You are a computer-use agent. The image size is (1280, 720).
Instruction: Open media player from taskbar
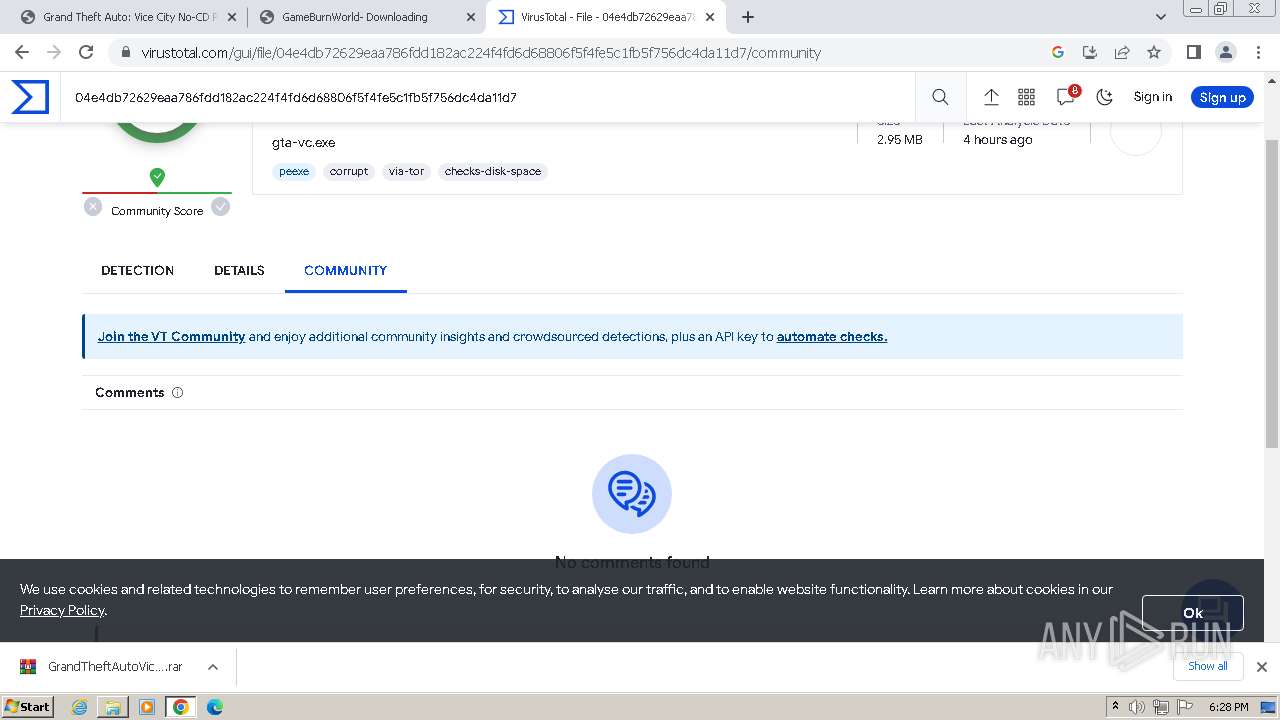[x=147, y=707]
